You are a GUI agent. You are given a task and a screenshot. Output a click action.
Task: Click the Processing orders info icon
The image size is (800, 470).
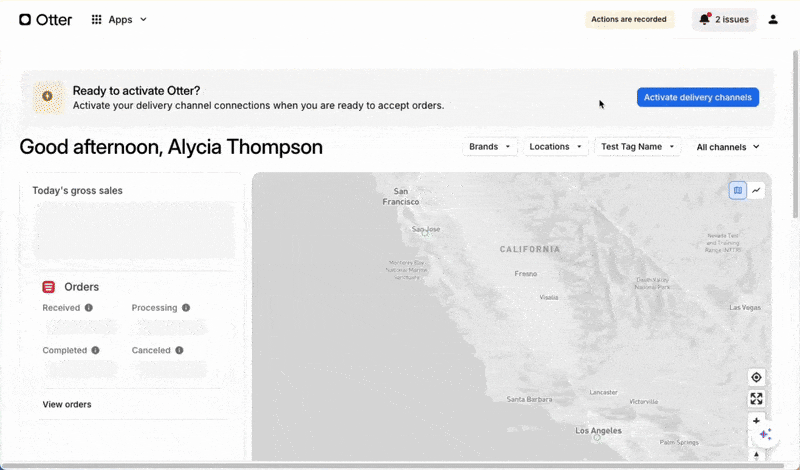click(x=186, y=308)
